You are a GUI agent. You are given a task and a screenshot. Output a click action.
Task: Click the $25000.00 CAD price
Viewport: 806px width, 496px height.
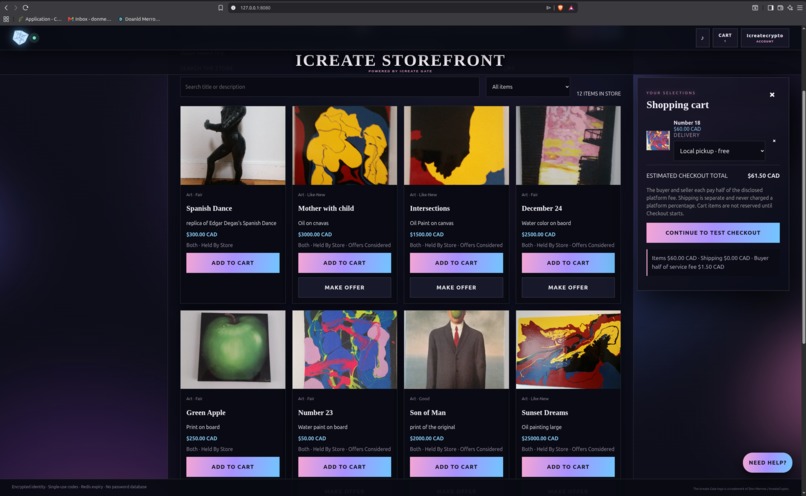coord(540,438)
